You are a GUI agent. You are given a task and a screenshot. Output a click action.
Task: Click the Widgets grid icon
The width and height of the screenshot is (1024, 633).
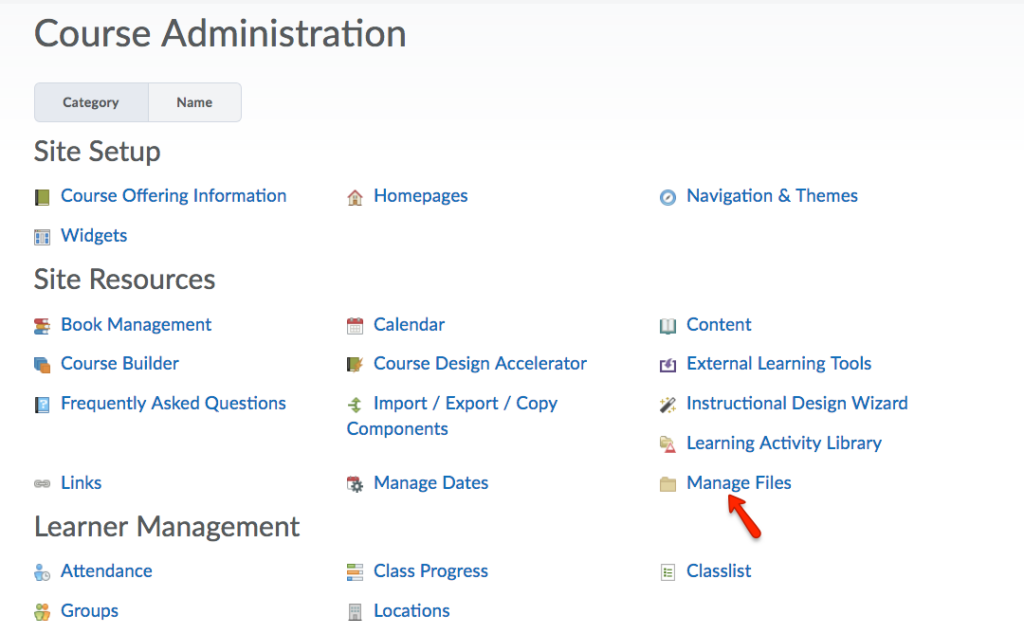pos(42,237)
